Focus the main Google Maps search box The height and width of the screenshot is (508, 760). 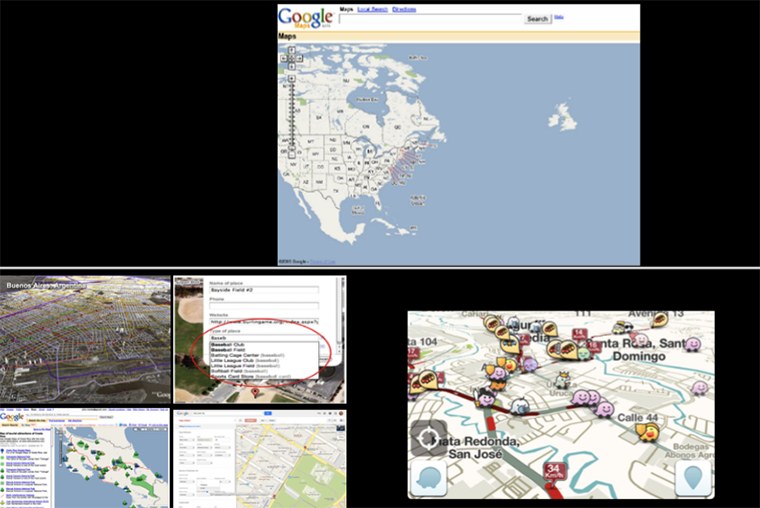(x=430, y=19)
